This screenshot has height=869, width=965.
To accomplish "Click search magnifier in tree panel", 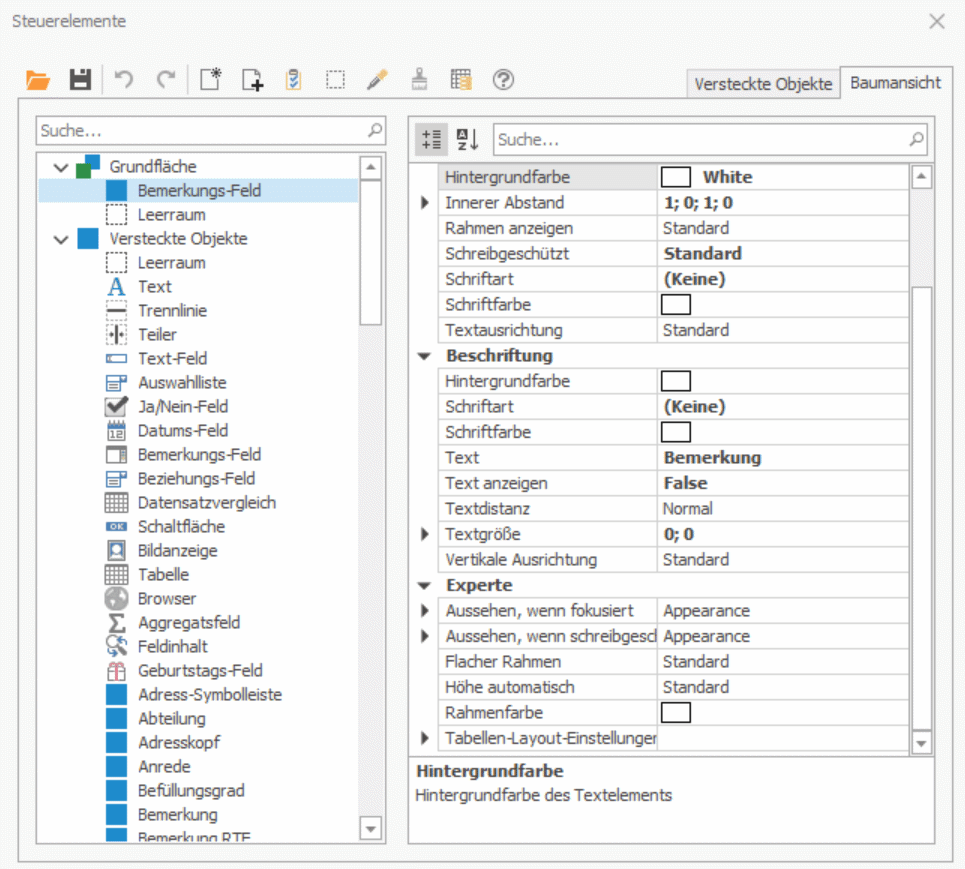I will click(375, 130).
